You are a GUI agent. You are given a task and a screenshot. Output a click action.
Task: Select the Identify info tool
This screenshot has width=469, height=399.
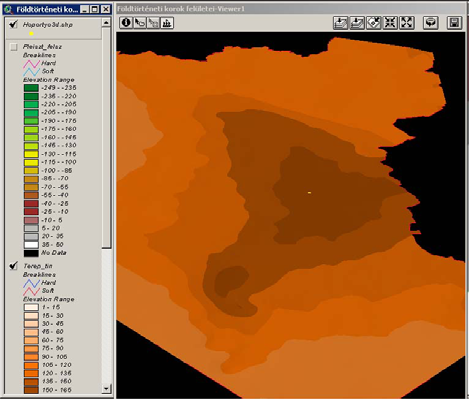pos(126,23)
